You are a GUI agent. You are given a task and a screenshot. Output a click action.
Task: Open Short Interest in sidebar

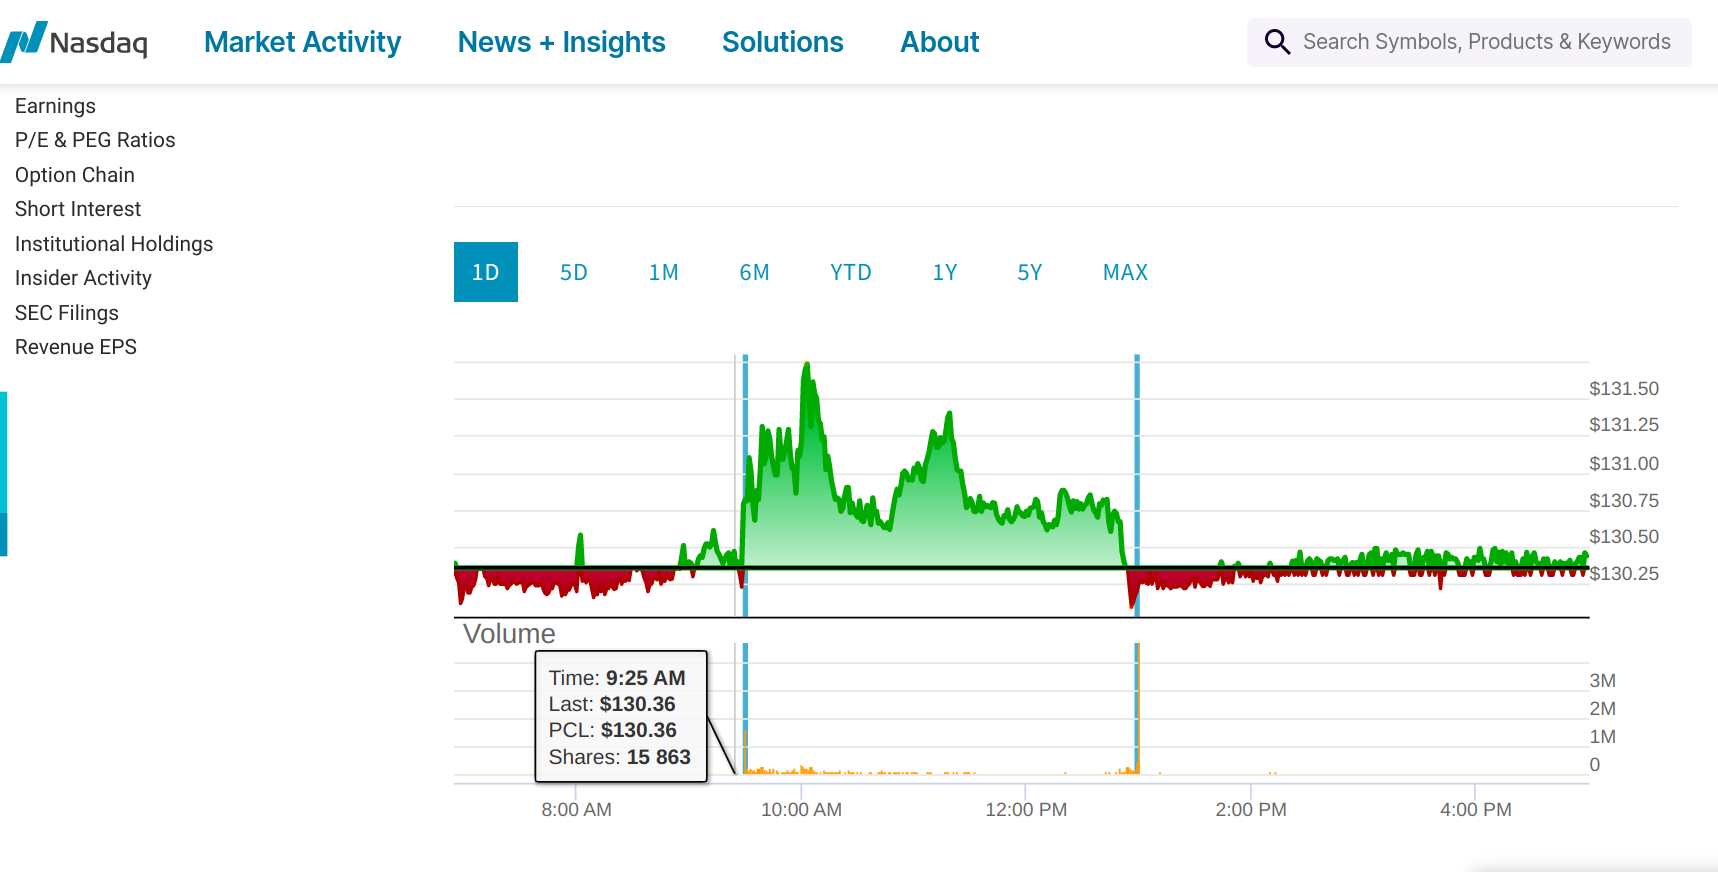point(78,209)
